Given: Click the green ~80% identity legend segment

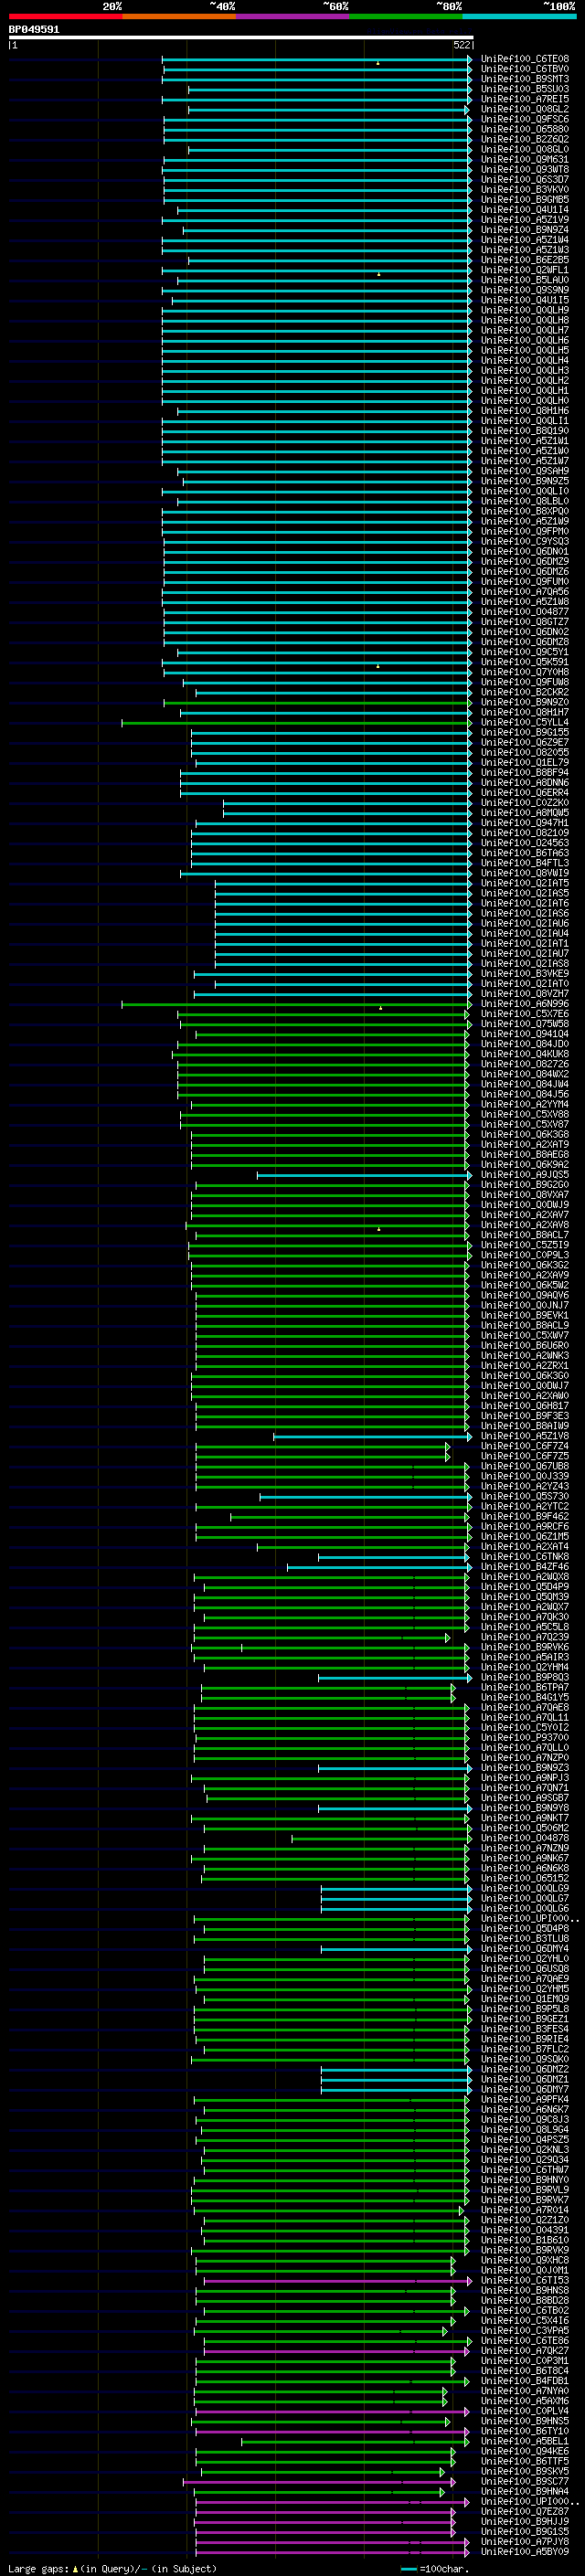Looking at the screenshot, I should (x=406, y=16).
